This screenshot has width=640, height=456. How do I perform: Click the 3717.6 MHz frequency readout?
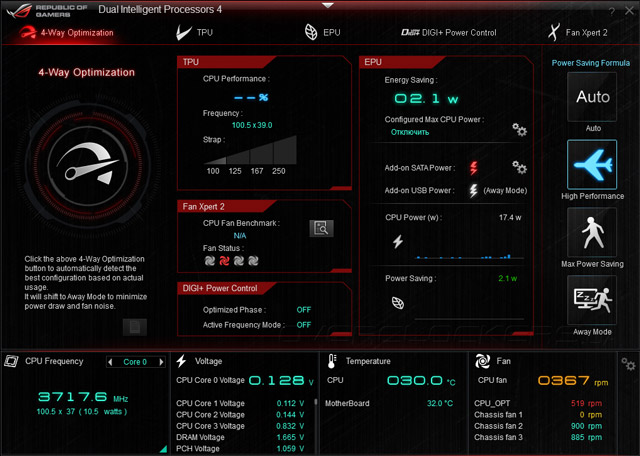[83, 397]
